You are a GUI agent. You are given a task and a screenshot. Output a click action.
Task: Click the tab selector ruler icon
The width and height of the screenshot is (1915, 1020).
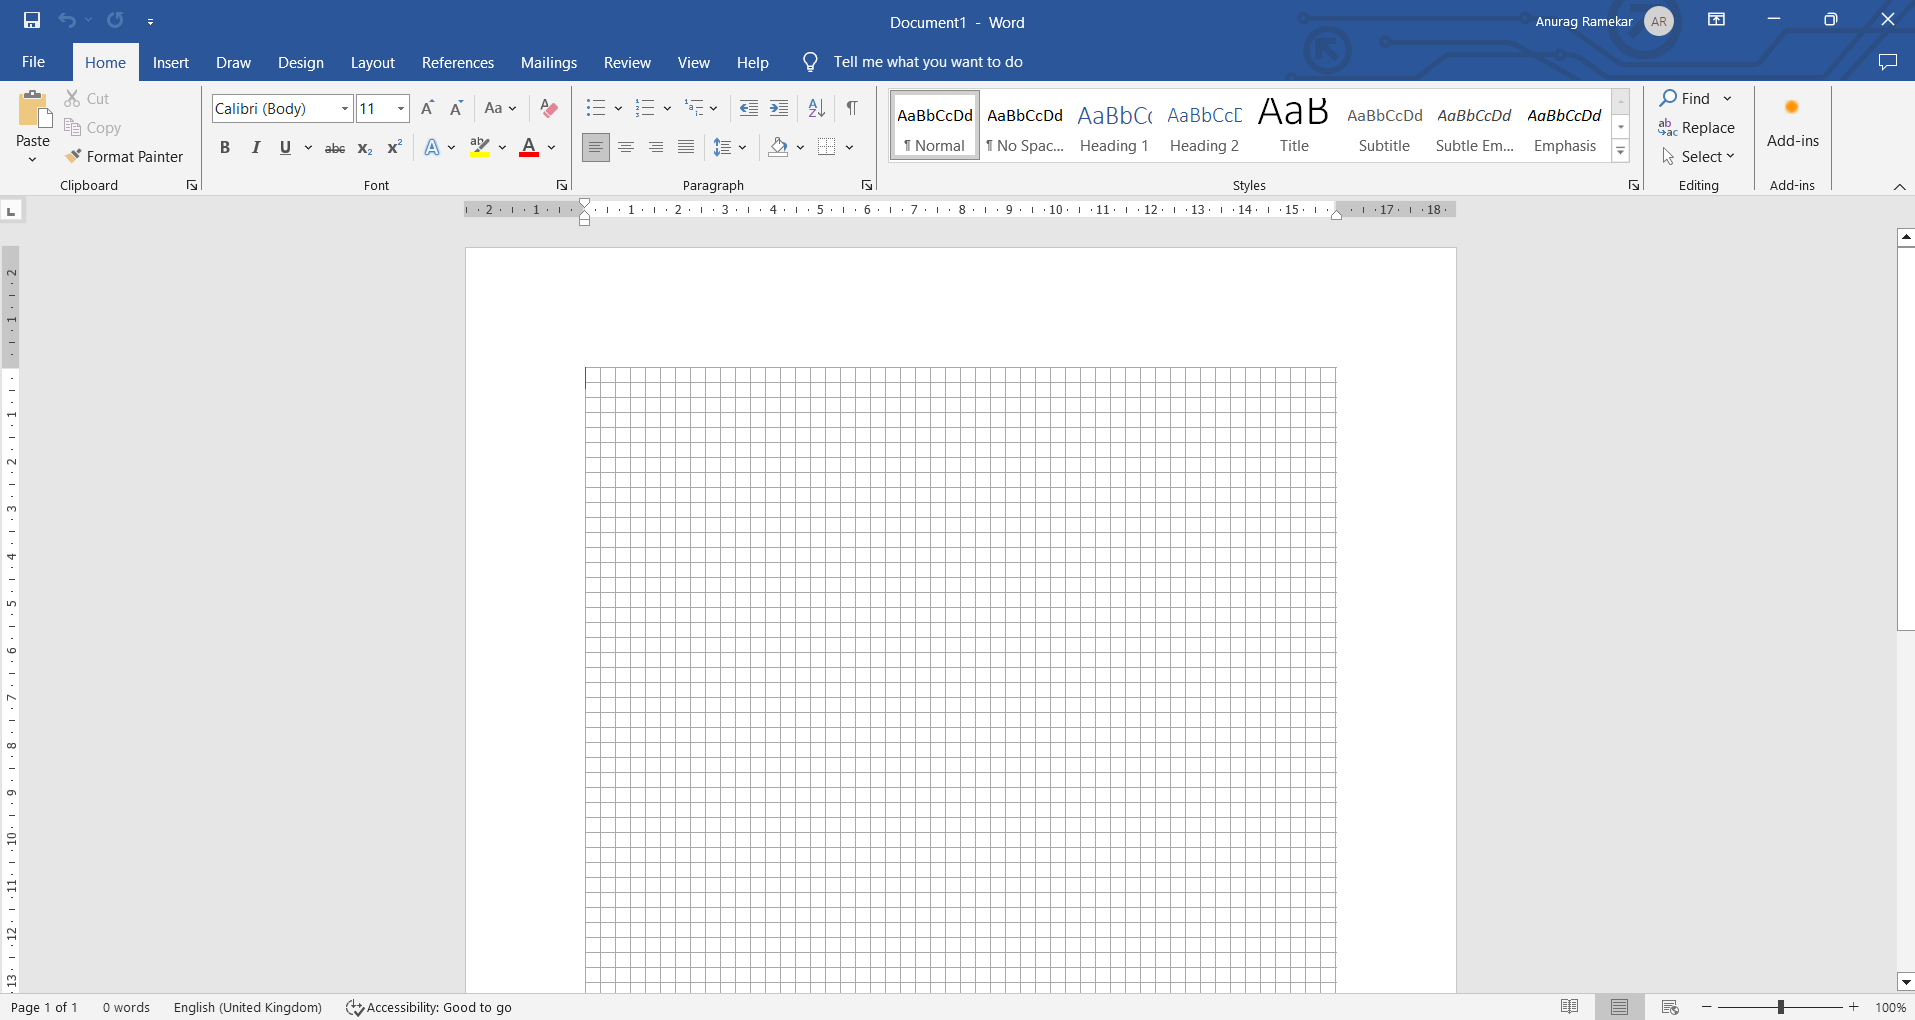11,211
